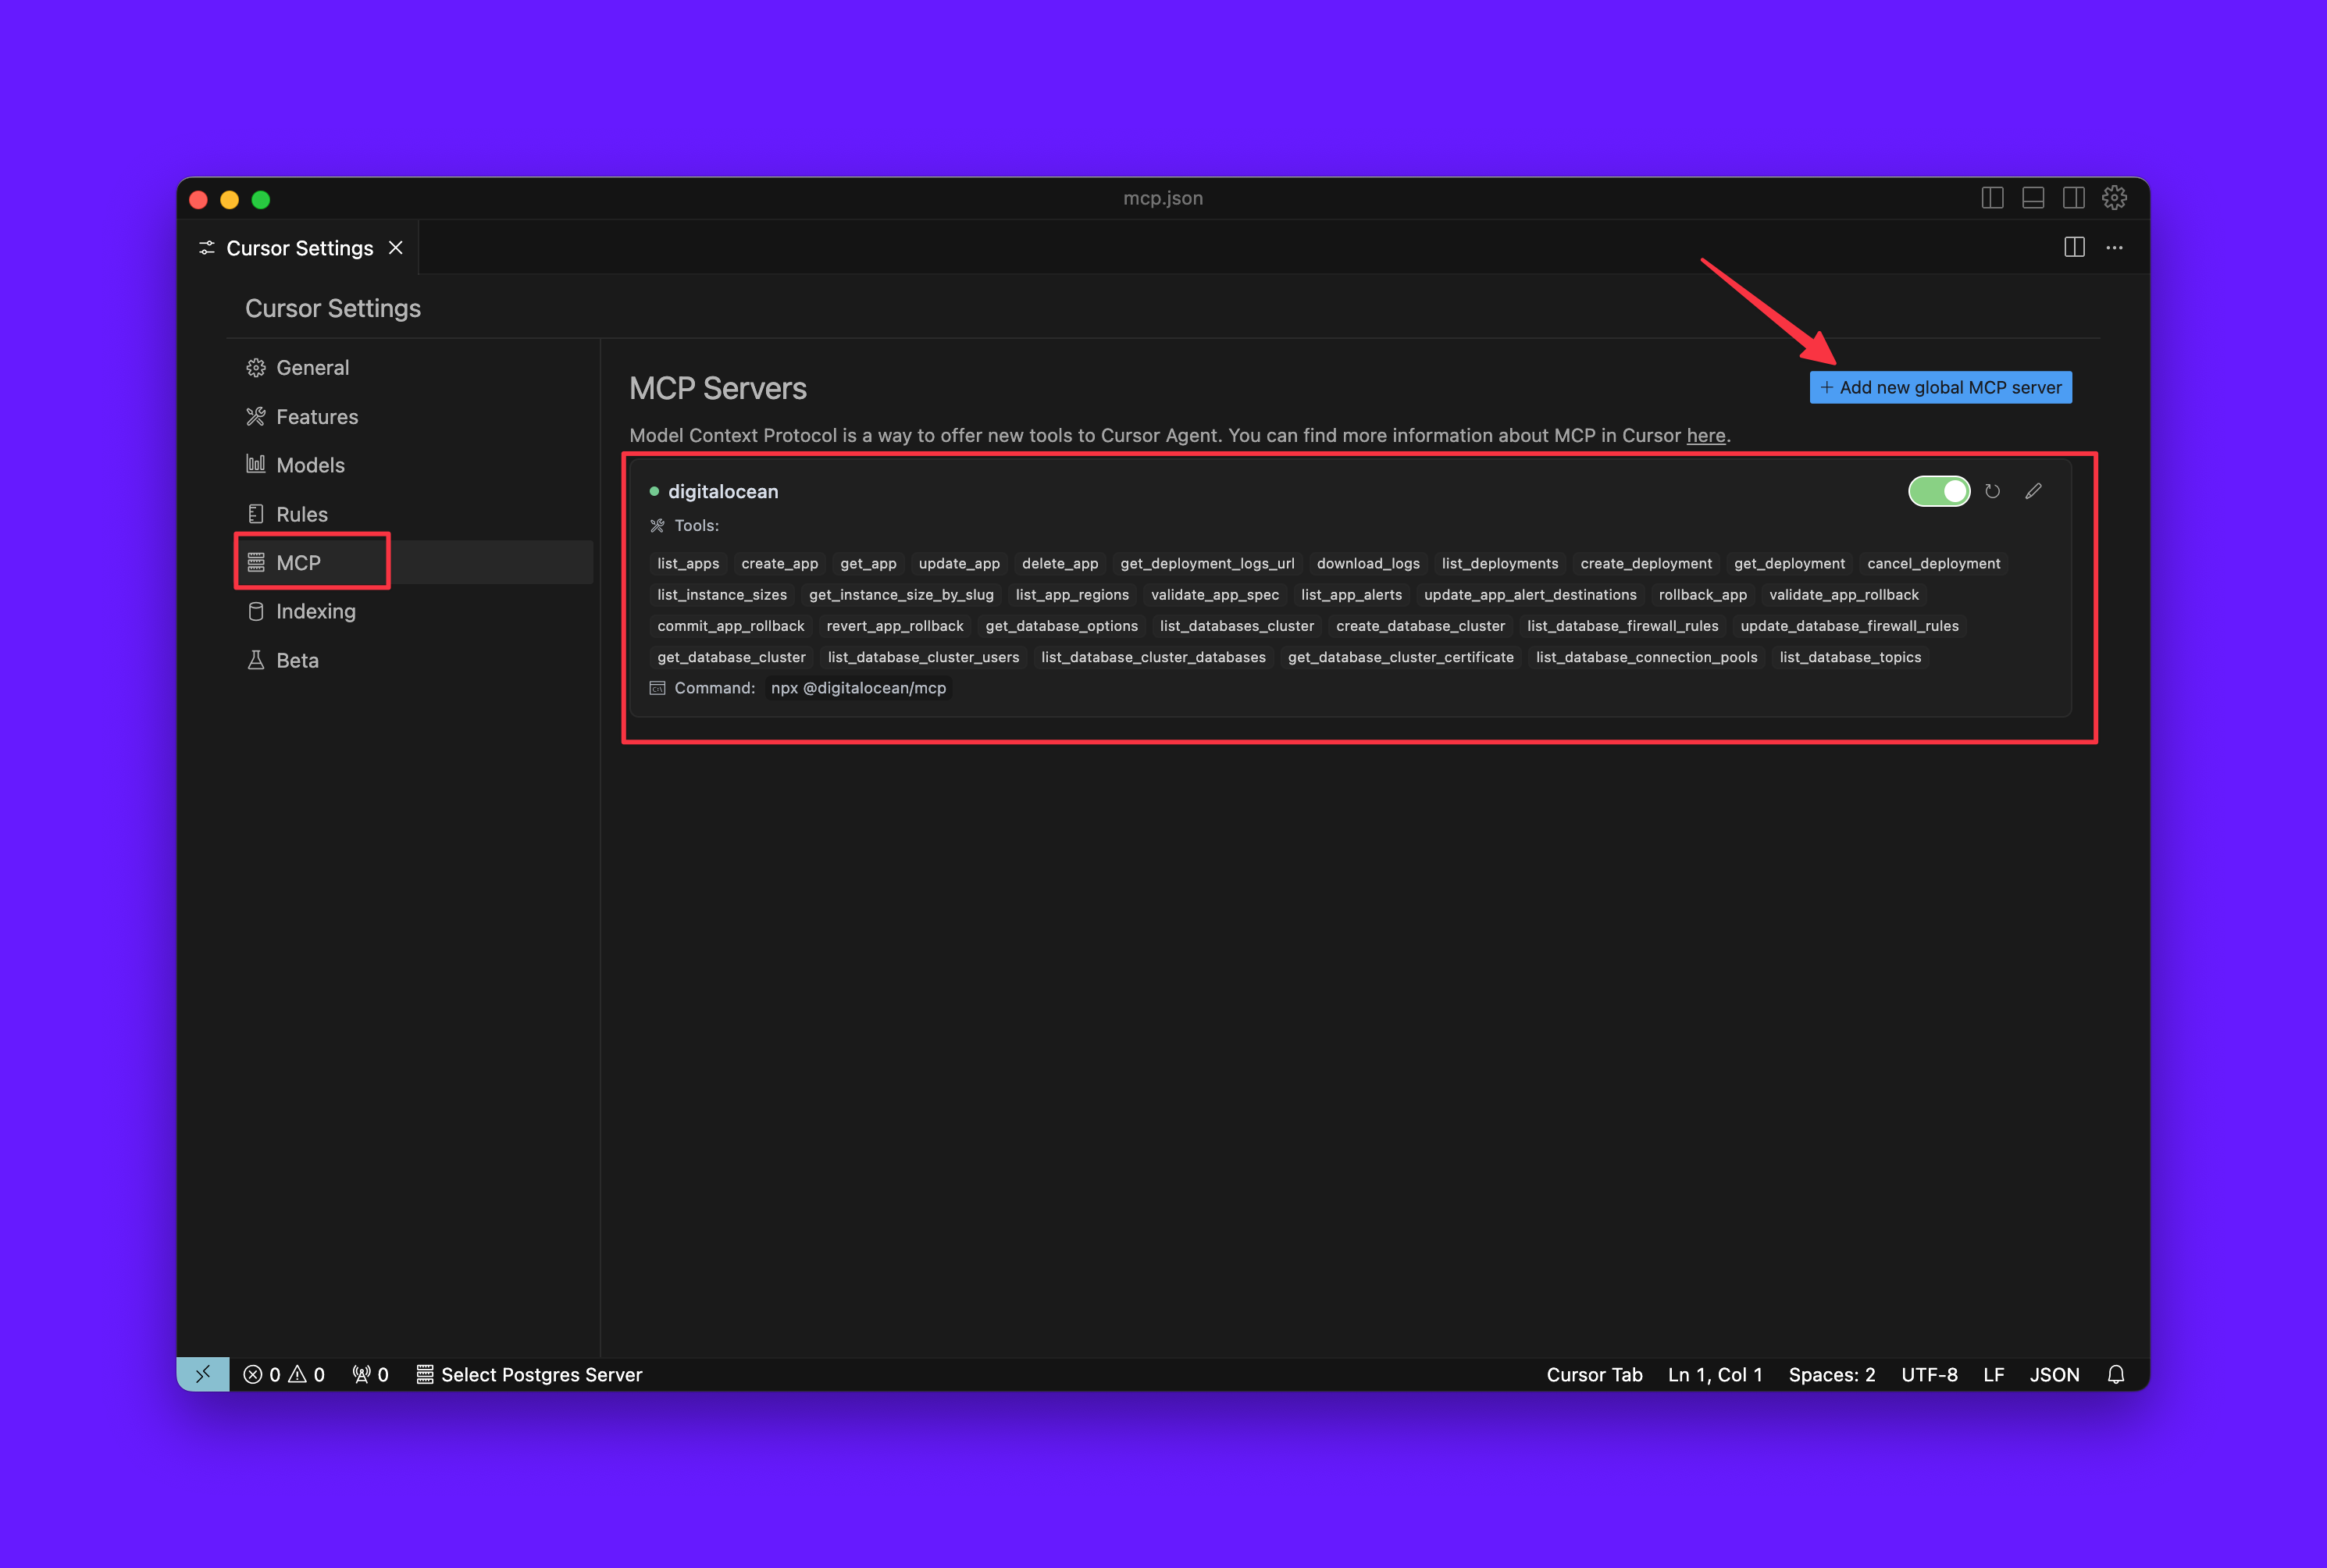Viewport: 2327px width, 1568px height.
Task: Disable the digitalocean MCP server toggle
Action: [1938, 491]
